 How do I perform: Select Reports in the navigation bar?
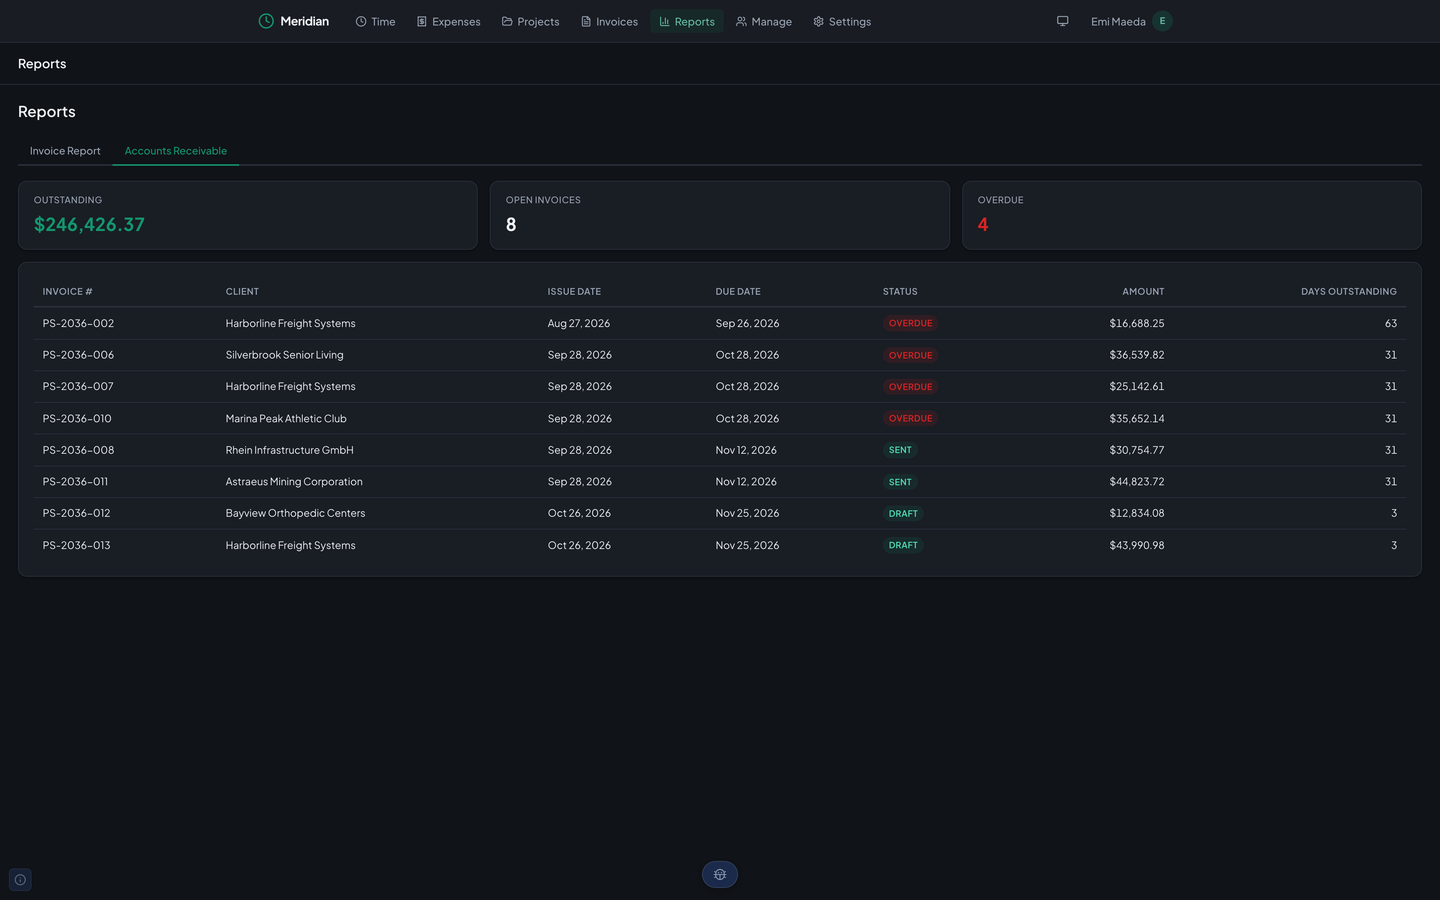[x=687, y=21]
